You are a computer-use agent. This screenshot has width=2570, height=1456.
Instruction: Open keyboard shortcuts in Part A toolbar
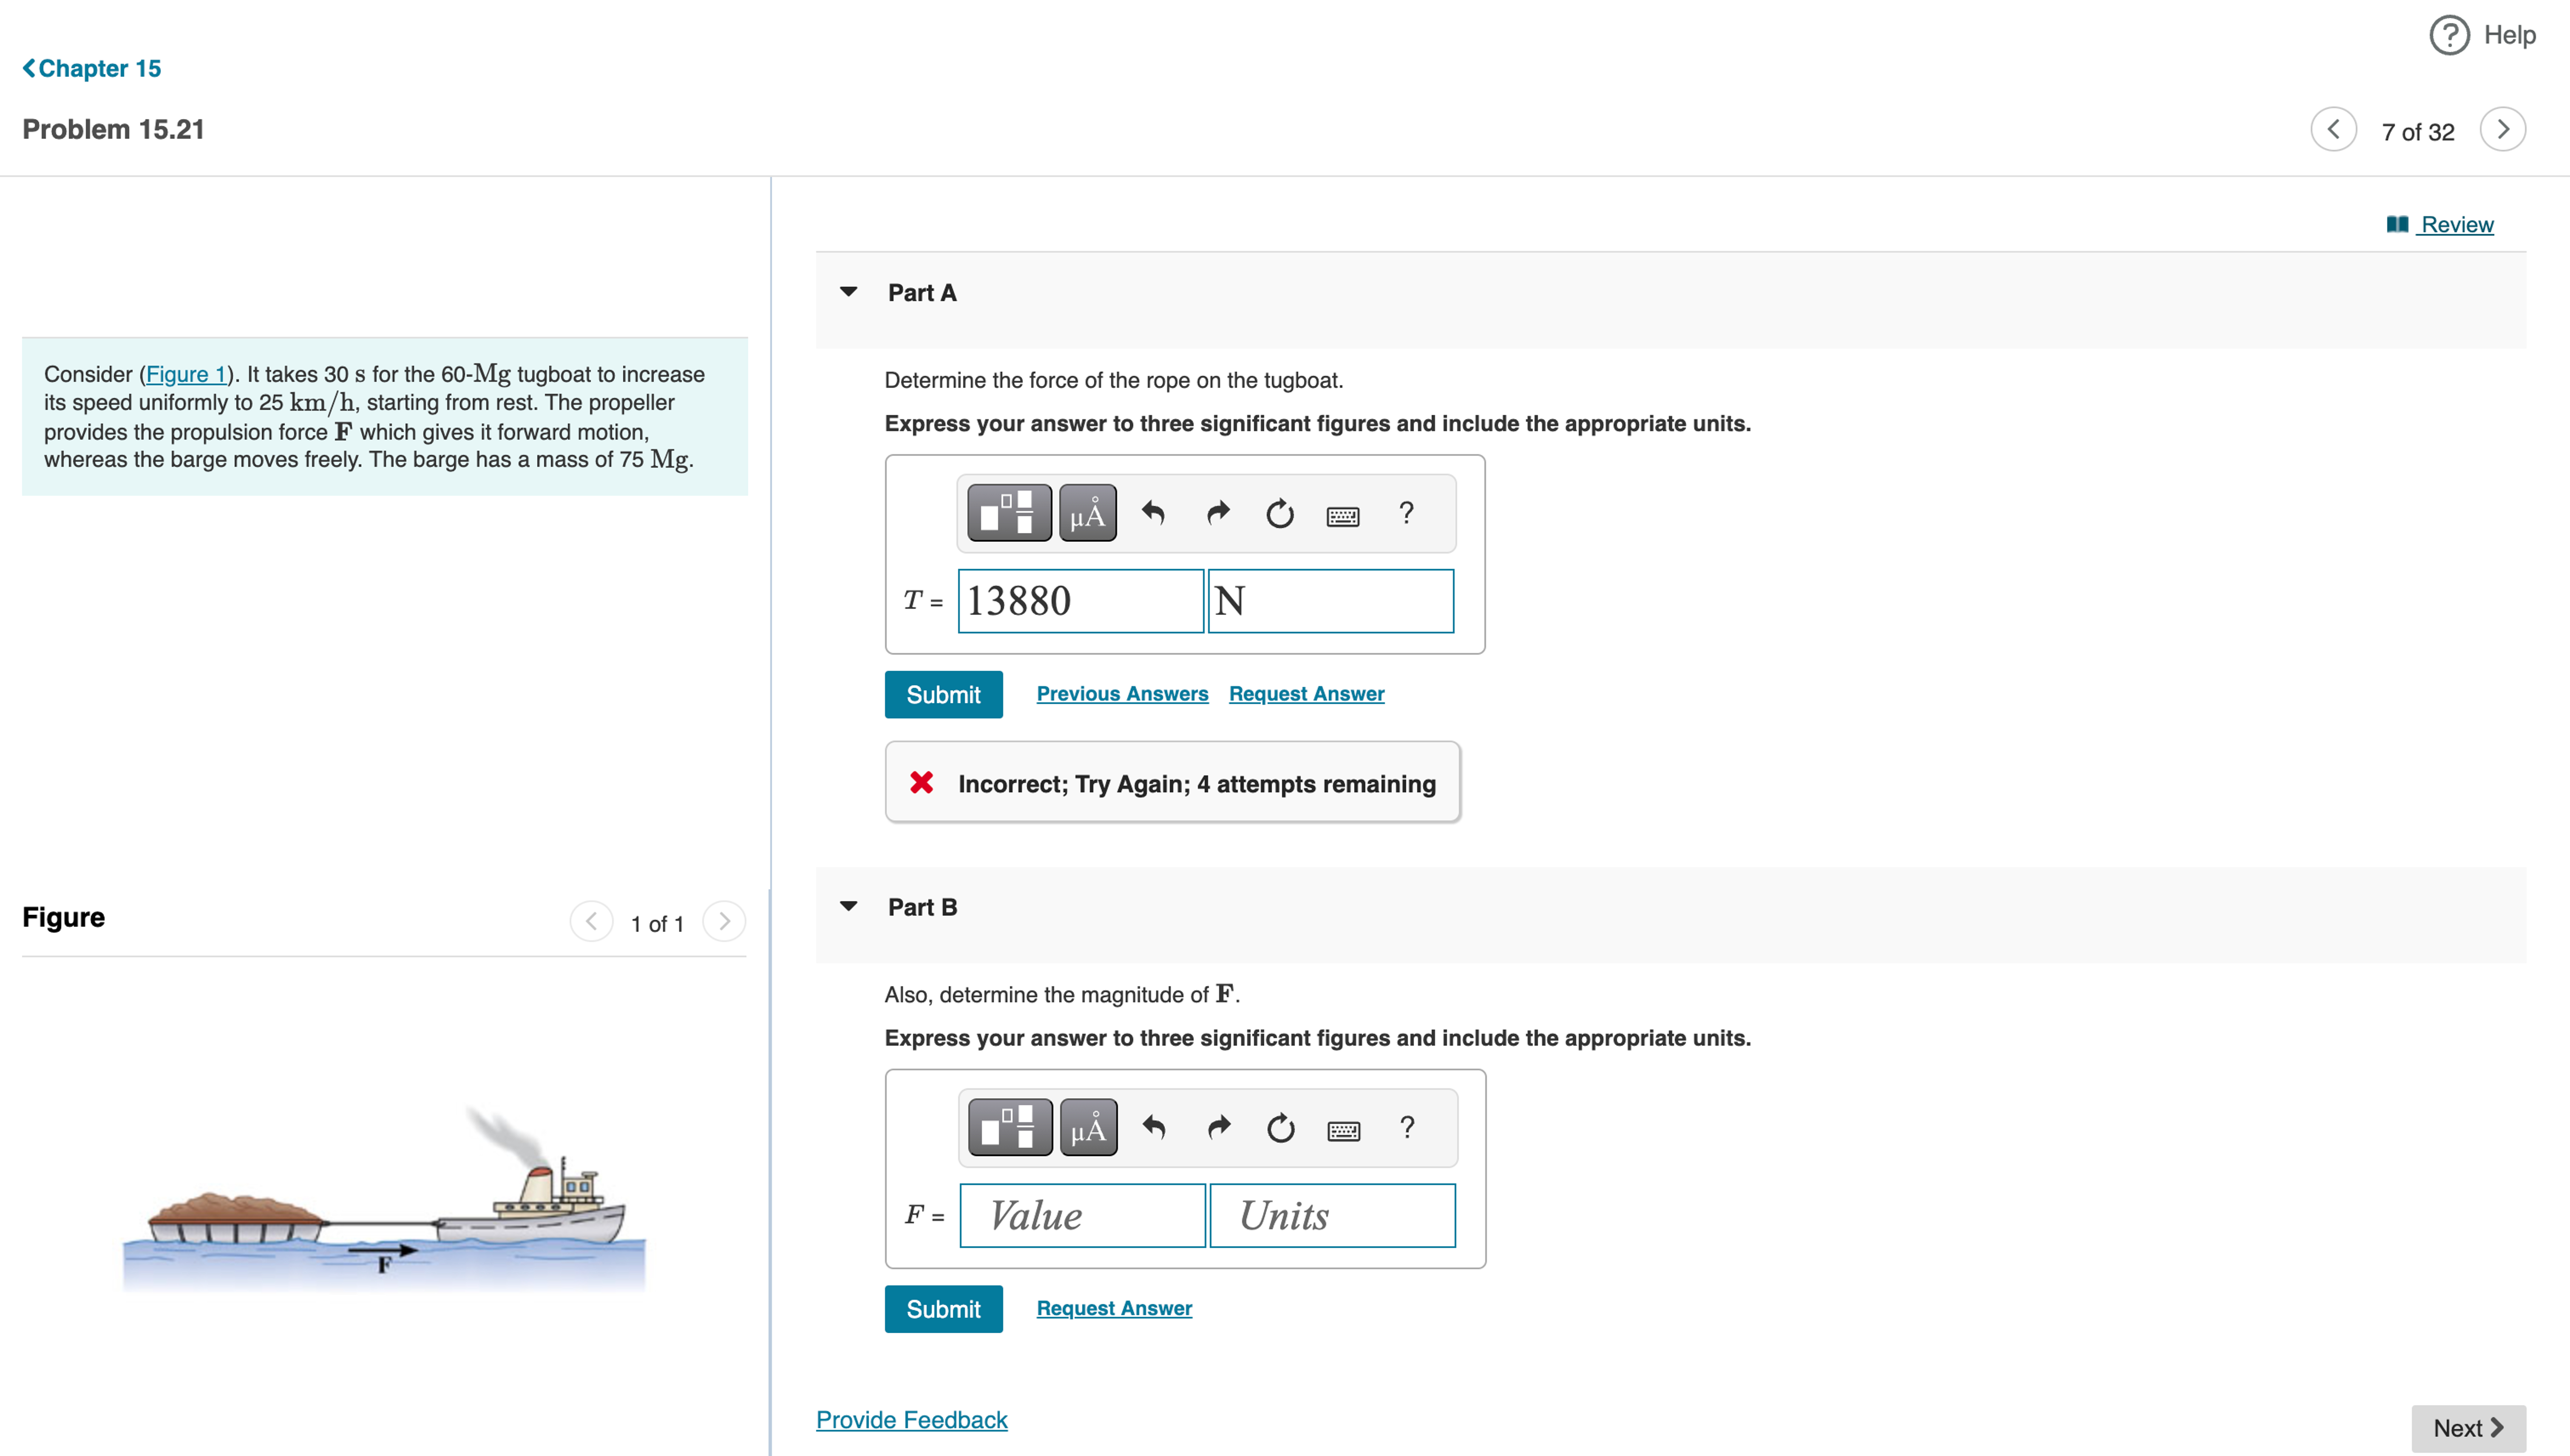tap(1342, 515)
